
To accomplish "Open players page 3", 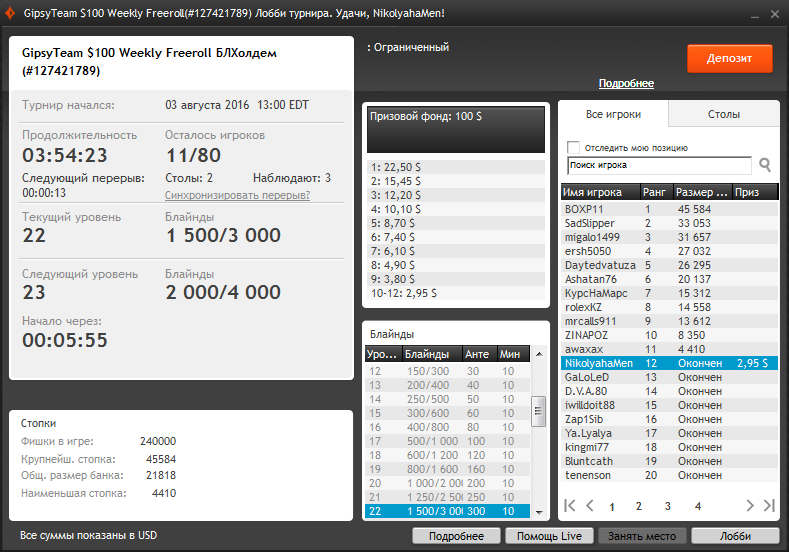I will point(668,506).
